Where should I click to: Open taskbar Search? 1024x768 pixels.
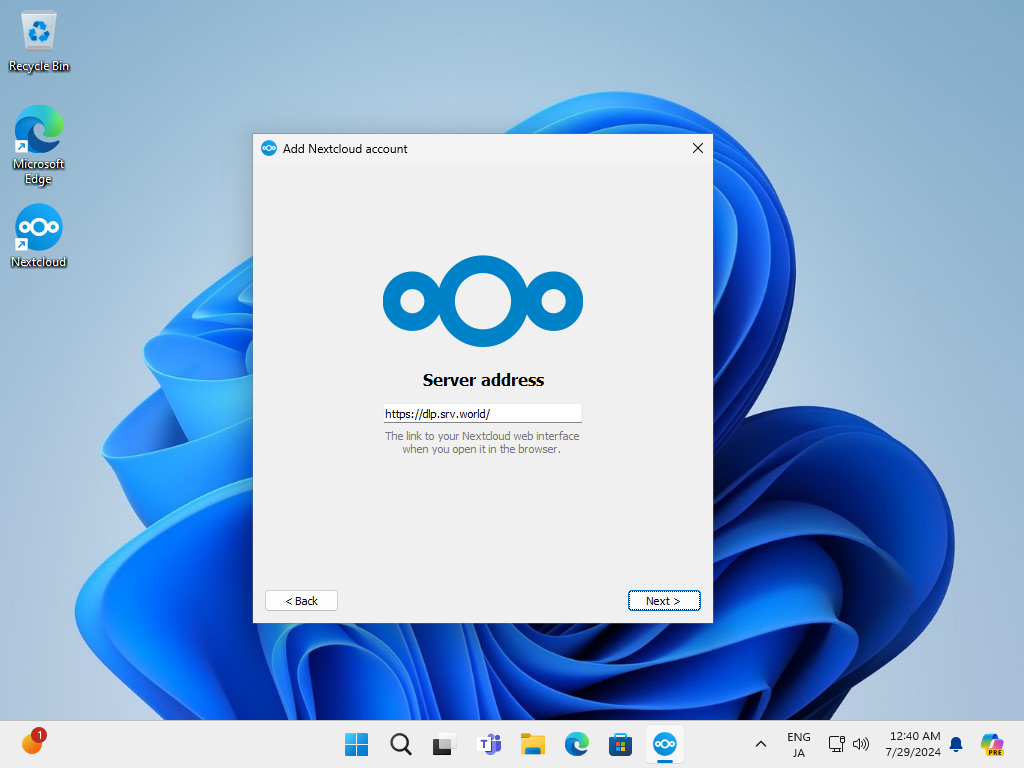pyautogui.click(x=400, y=744)
